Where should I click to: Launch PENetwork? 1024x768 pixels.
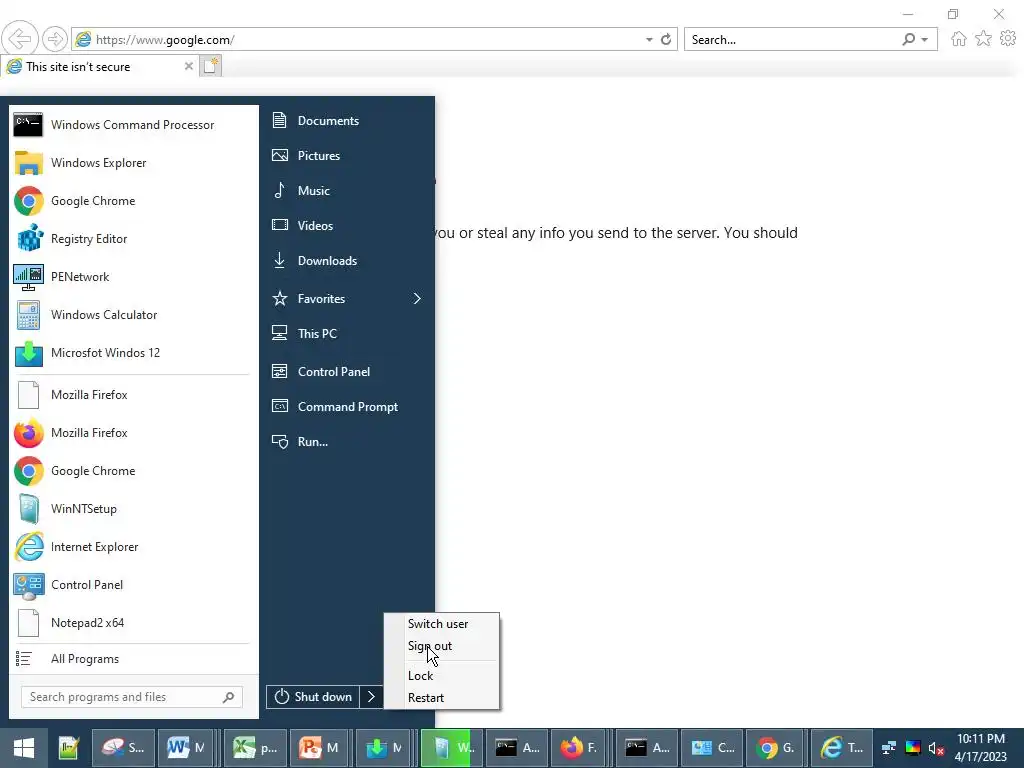[134, 276]
